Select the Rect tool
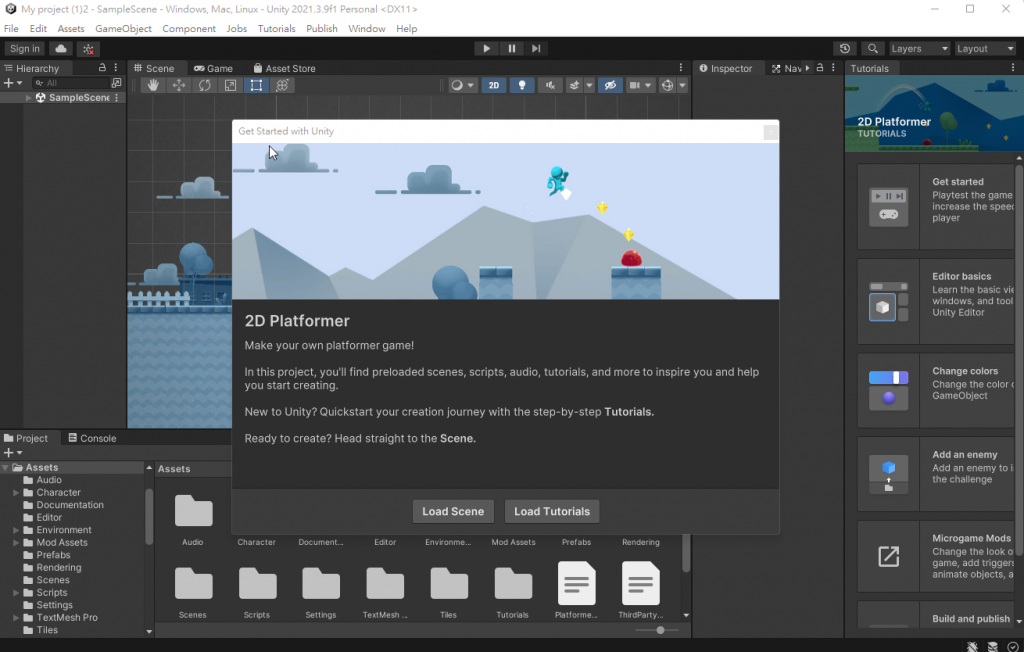Screen dimensions: 1024x652 point(257,86)
